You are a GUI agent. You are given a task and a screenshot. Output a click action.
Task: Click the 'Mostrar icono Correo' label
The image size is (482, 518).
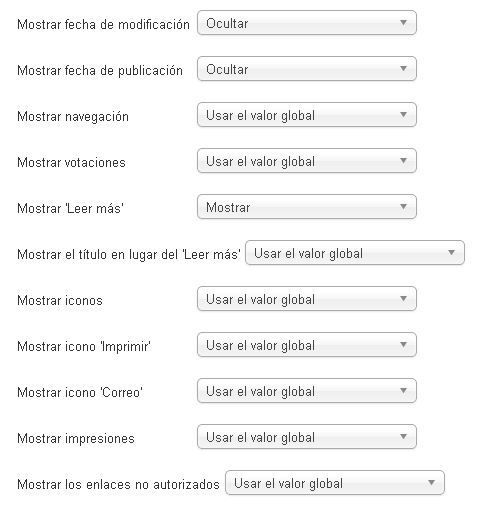[x=80, y=393]
